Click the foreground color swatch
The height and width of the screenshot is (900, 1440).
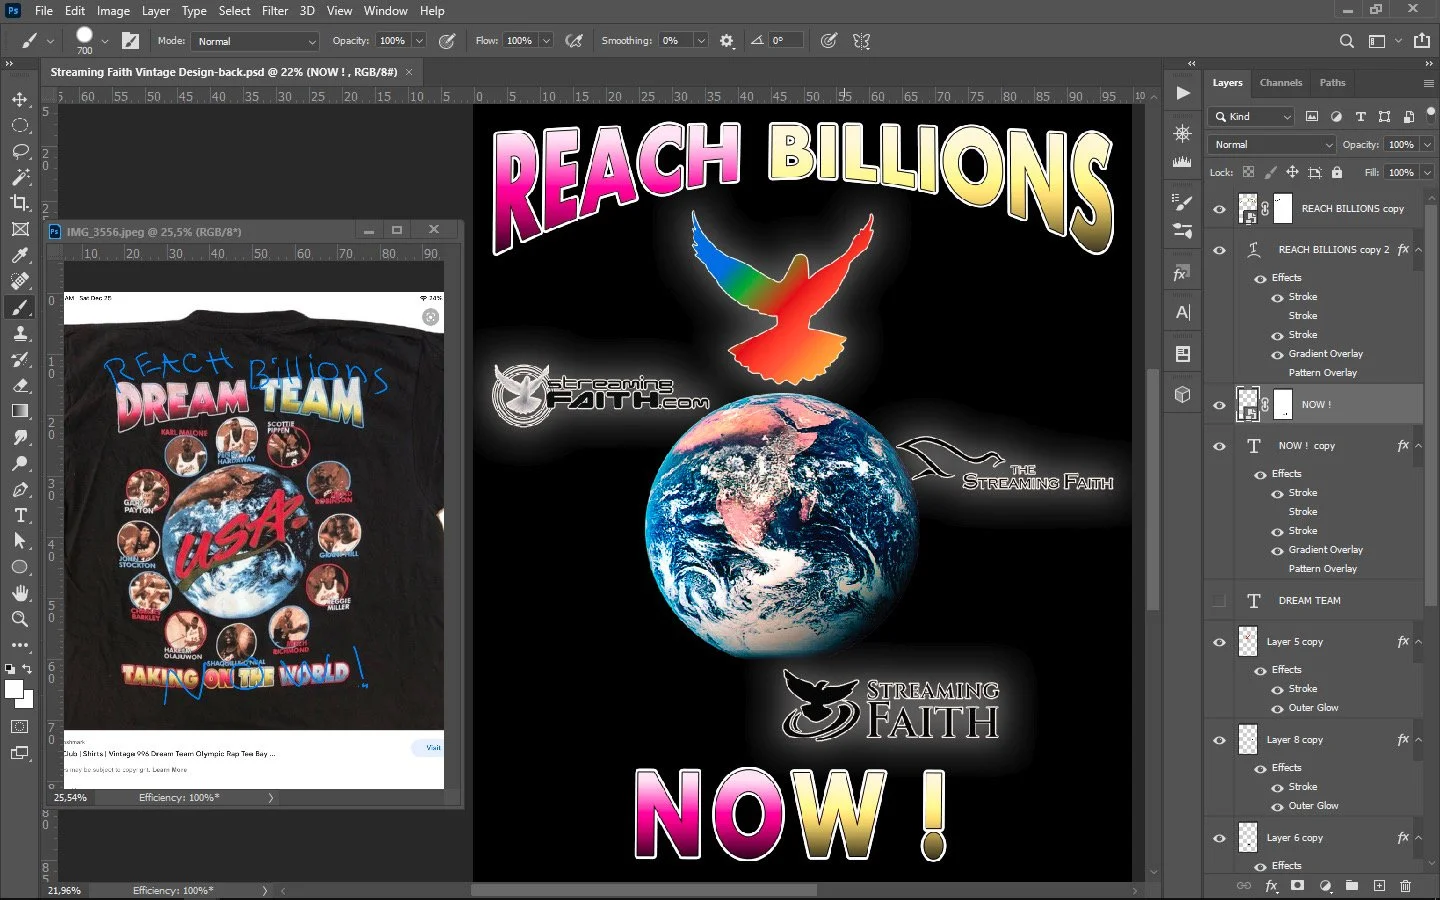(x=14, y=690)
